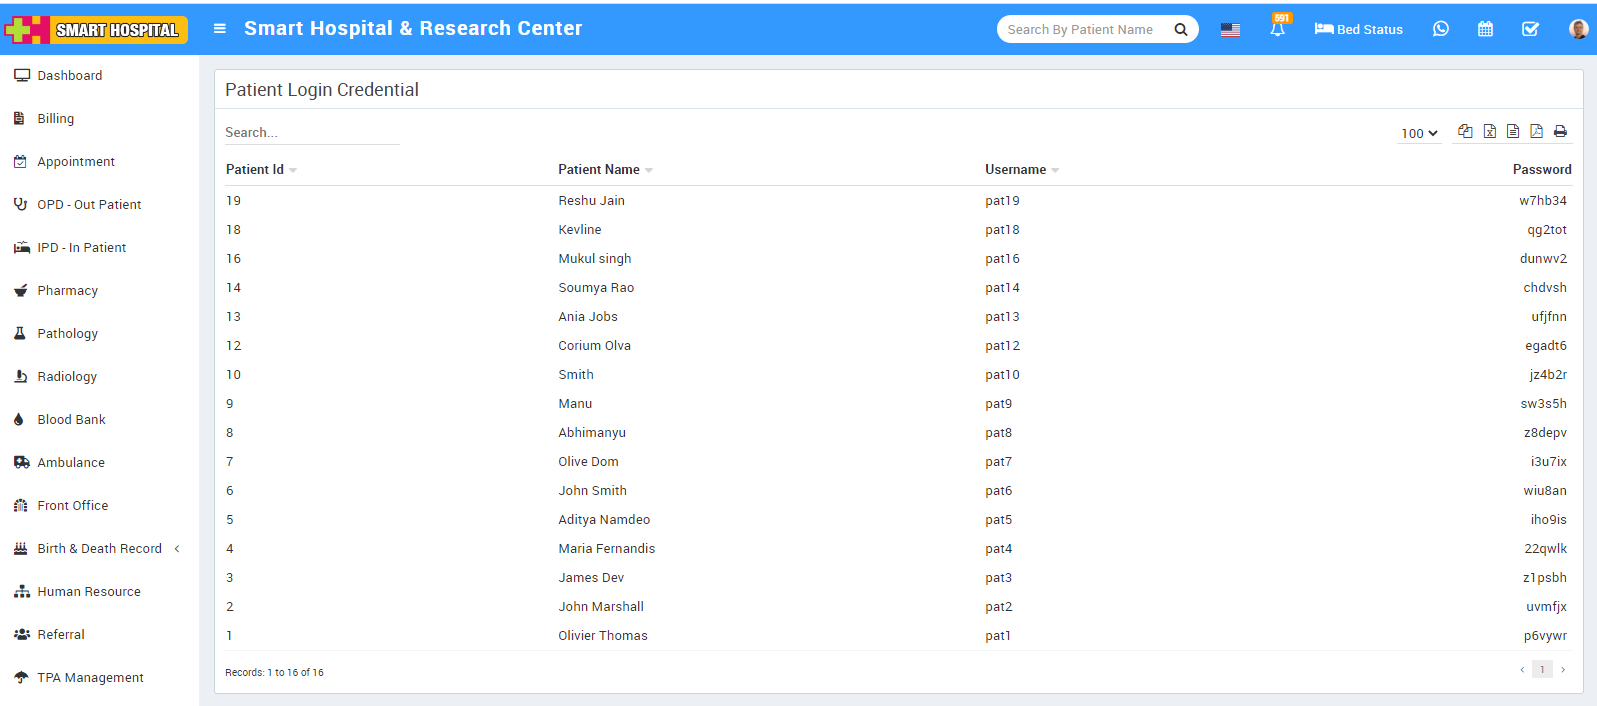The height and width of the screenshot is (706, 1597).
Task: Click the Patient Login Credential heading
Action: coord(322,90)
